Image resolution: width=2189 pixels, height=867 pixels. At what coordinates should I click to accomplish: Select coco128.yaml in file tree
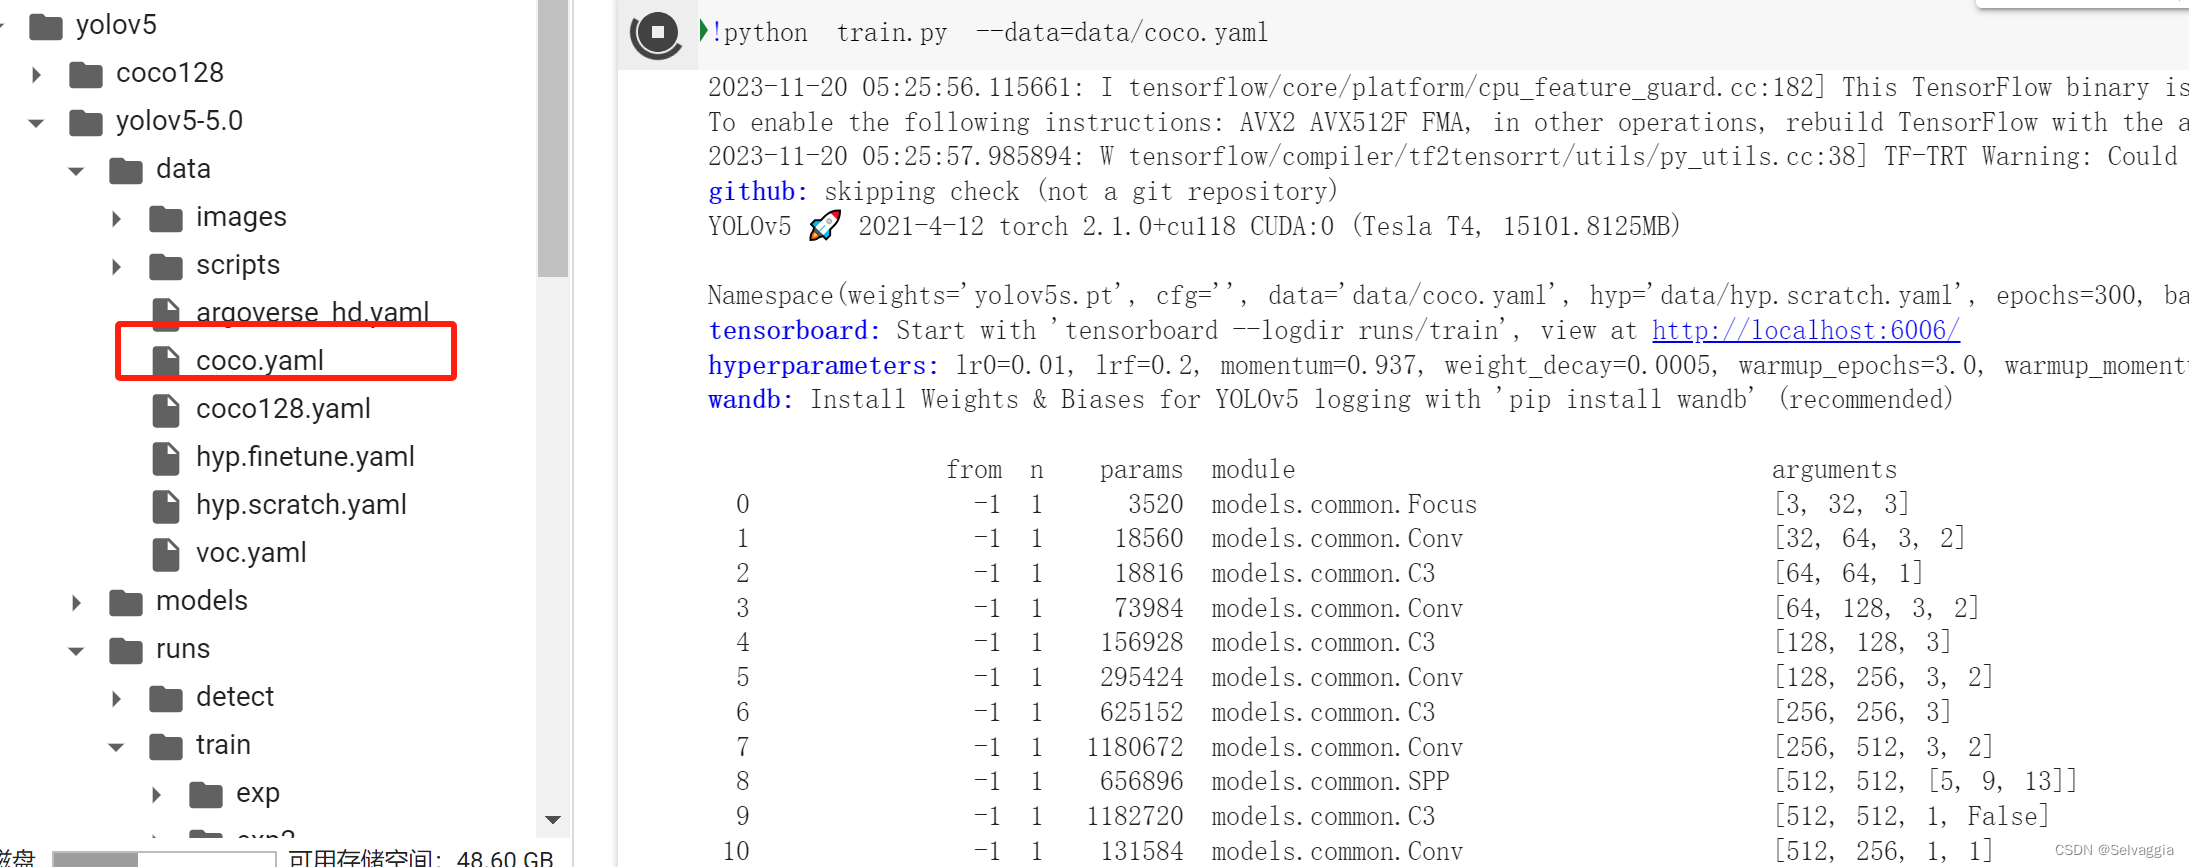(x=283, y=408)
